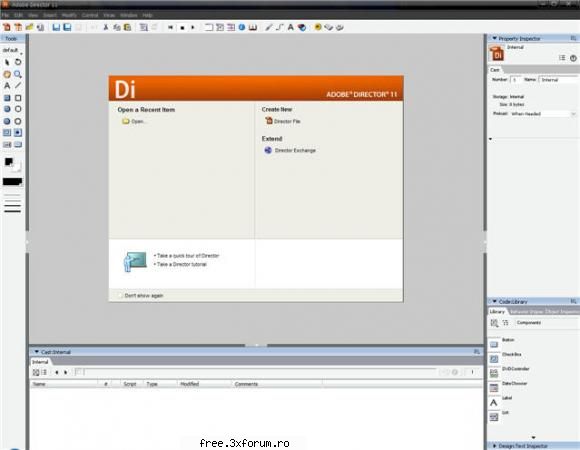Open the Director Exchange link
The image size is (580, 450).
290,150
